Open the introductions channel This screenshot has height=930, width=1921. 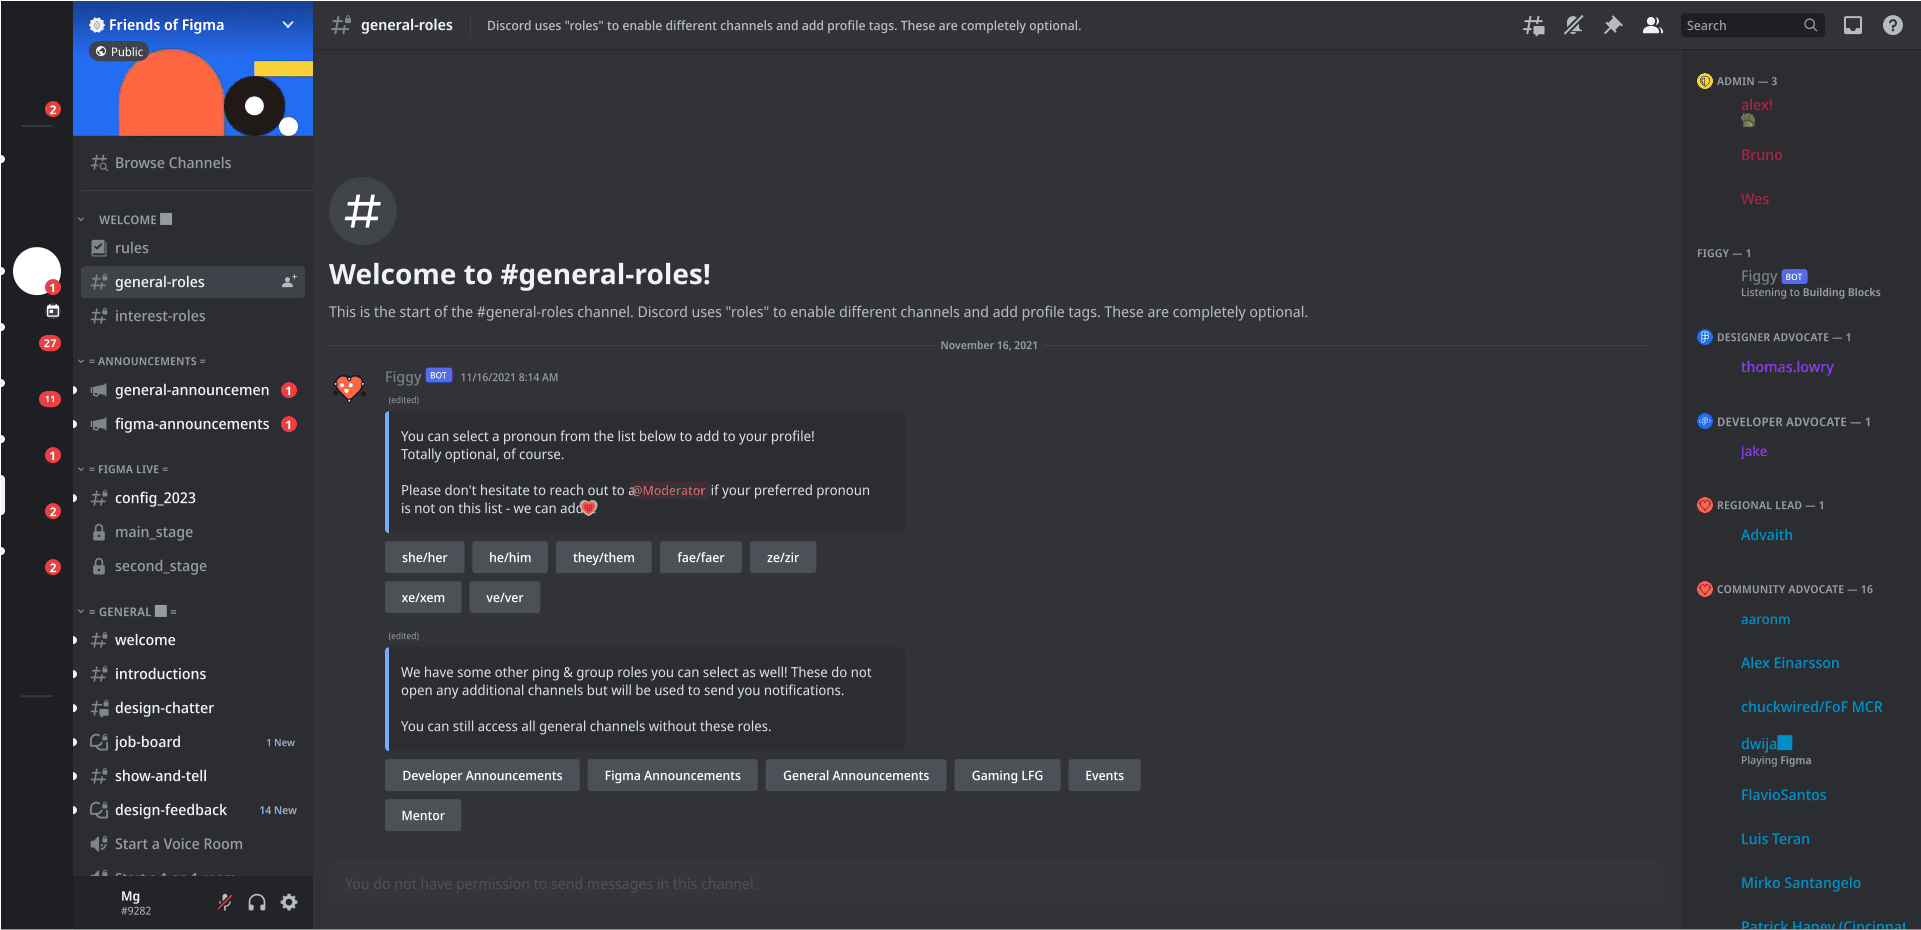[193, 674]
